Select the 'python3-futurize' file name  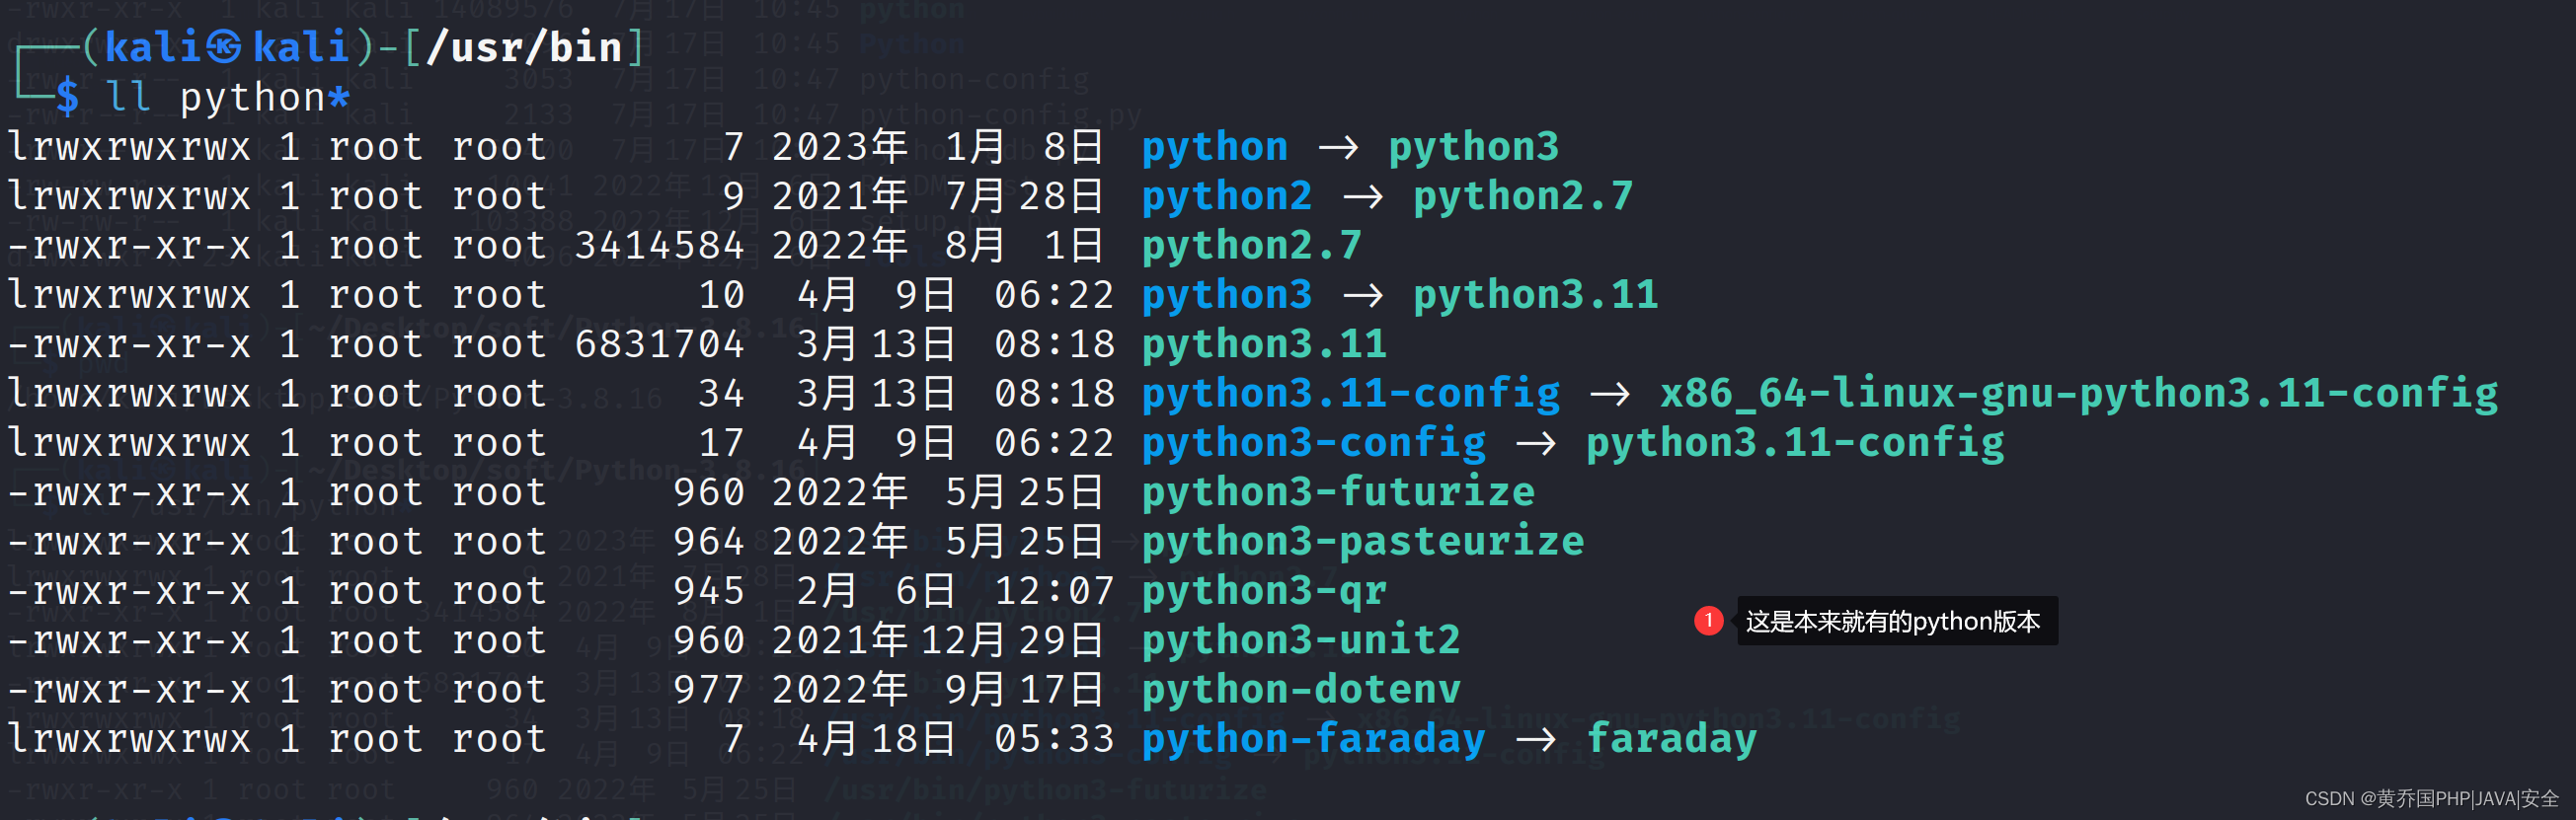coord(1339,493)
